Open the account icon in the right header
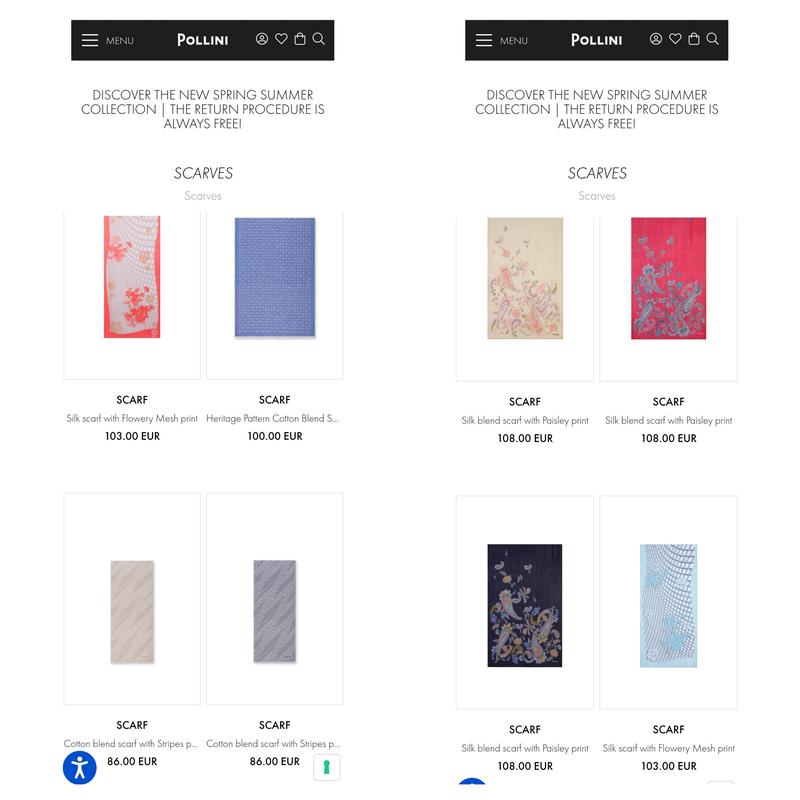 (x=656, y=39)
